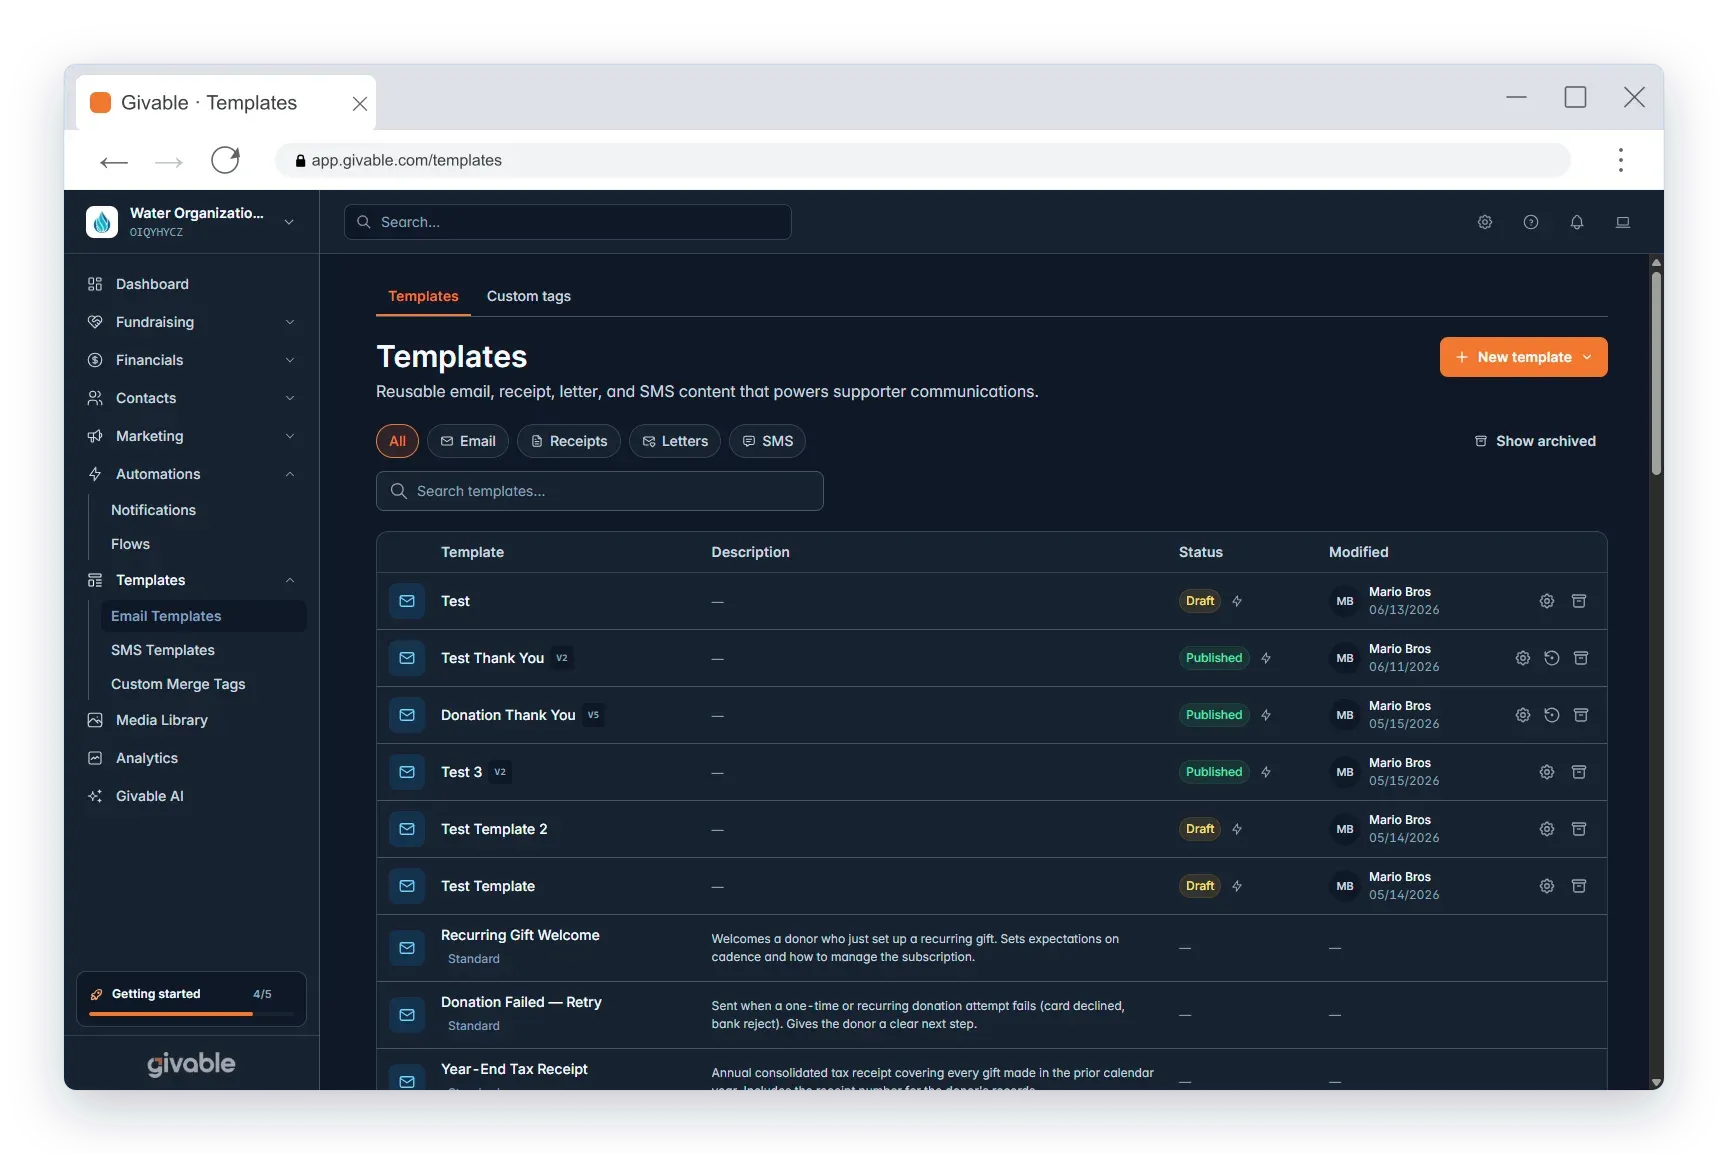Open settings gear for Test Template row dated 05/14/2026
This screenshot has width=1728, height=1154.
pyautogui.click(x=1547, y=886)
